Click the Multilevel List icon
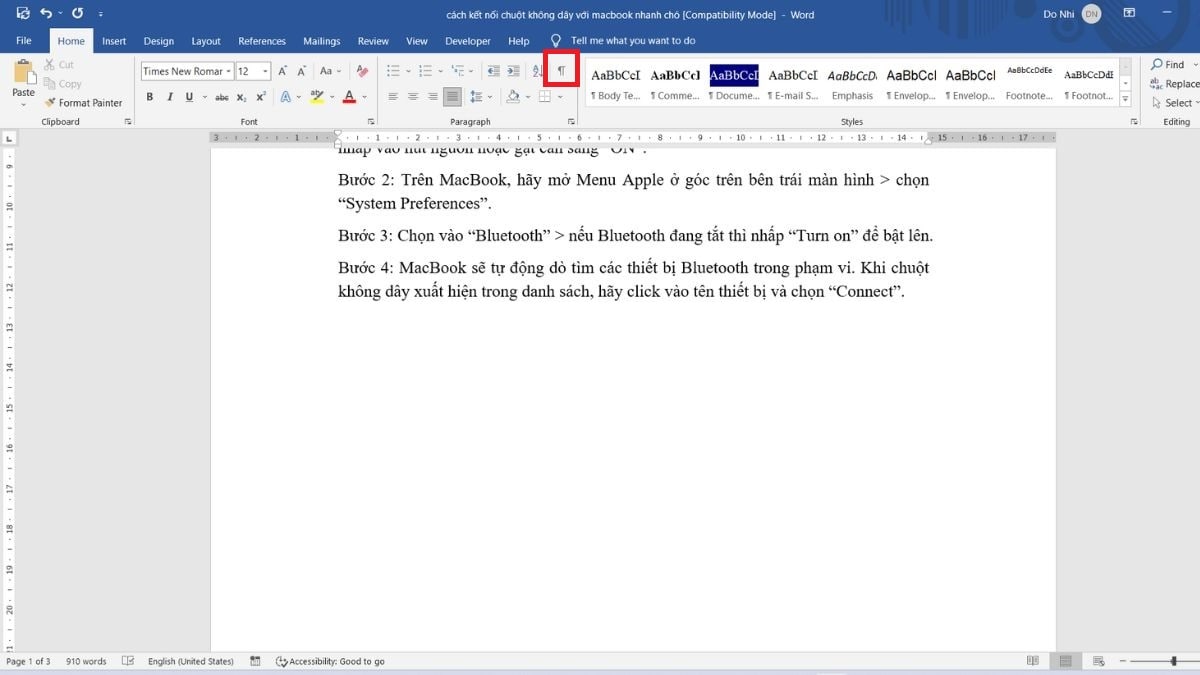The width and height of the screenshot is (1200, 675). [458, 71]
